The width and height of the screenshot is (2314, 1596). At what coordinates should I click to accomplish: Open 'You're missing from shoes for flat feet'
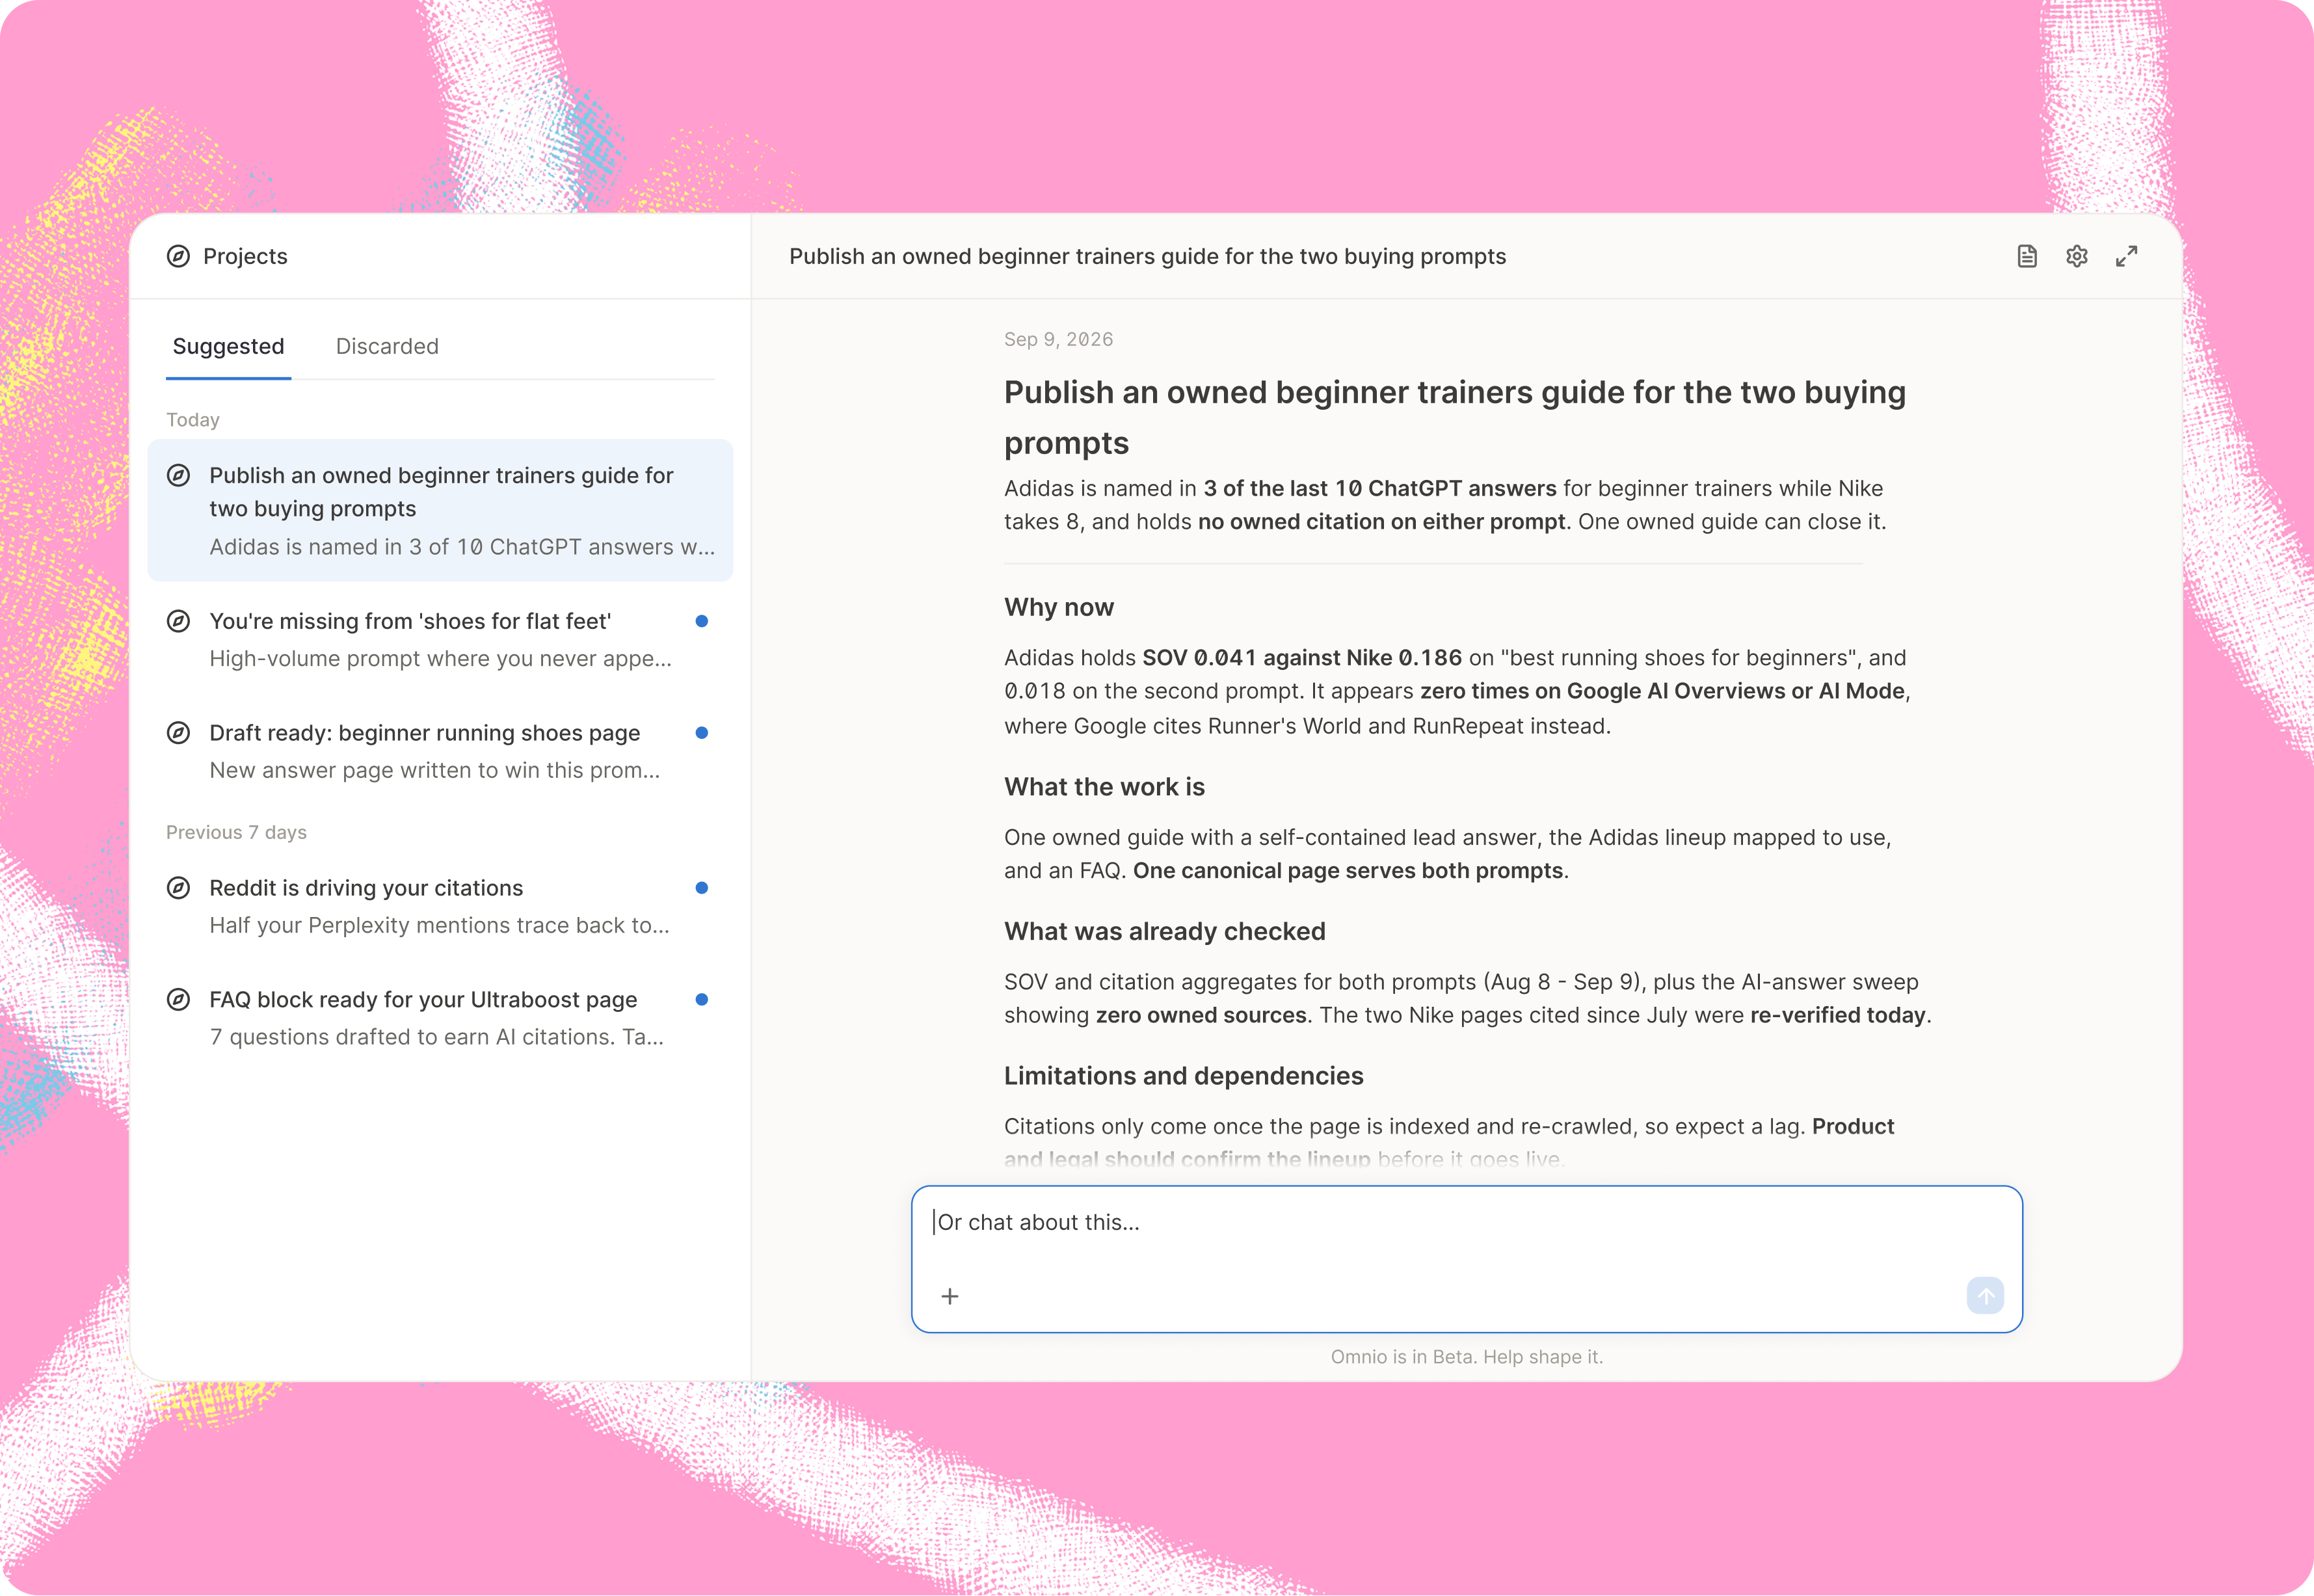pyautogui.click(x=440, y=640)
